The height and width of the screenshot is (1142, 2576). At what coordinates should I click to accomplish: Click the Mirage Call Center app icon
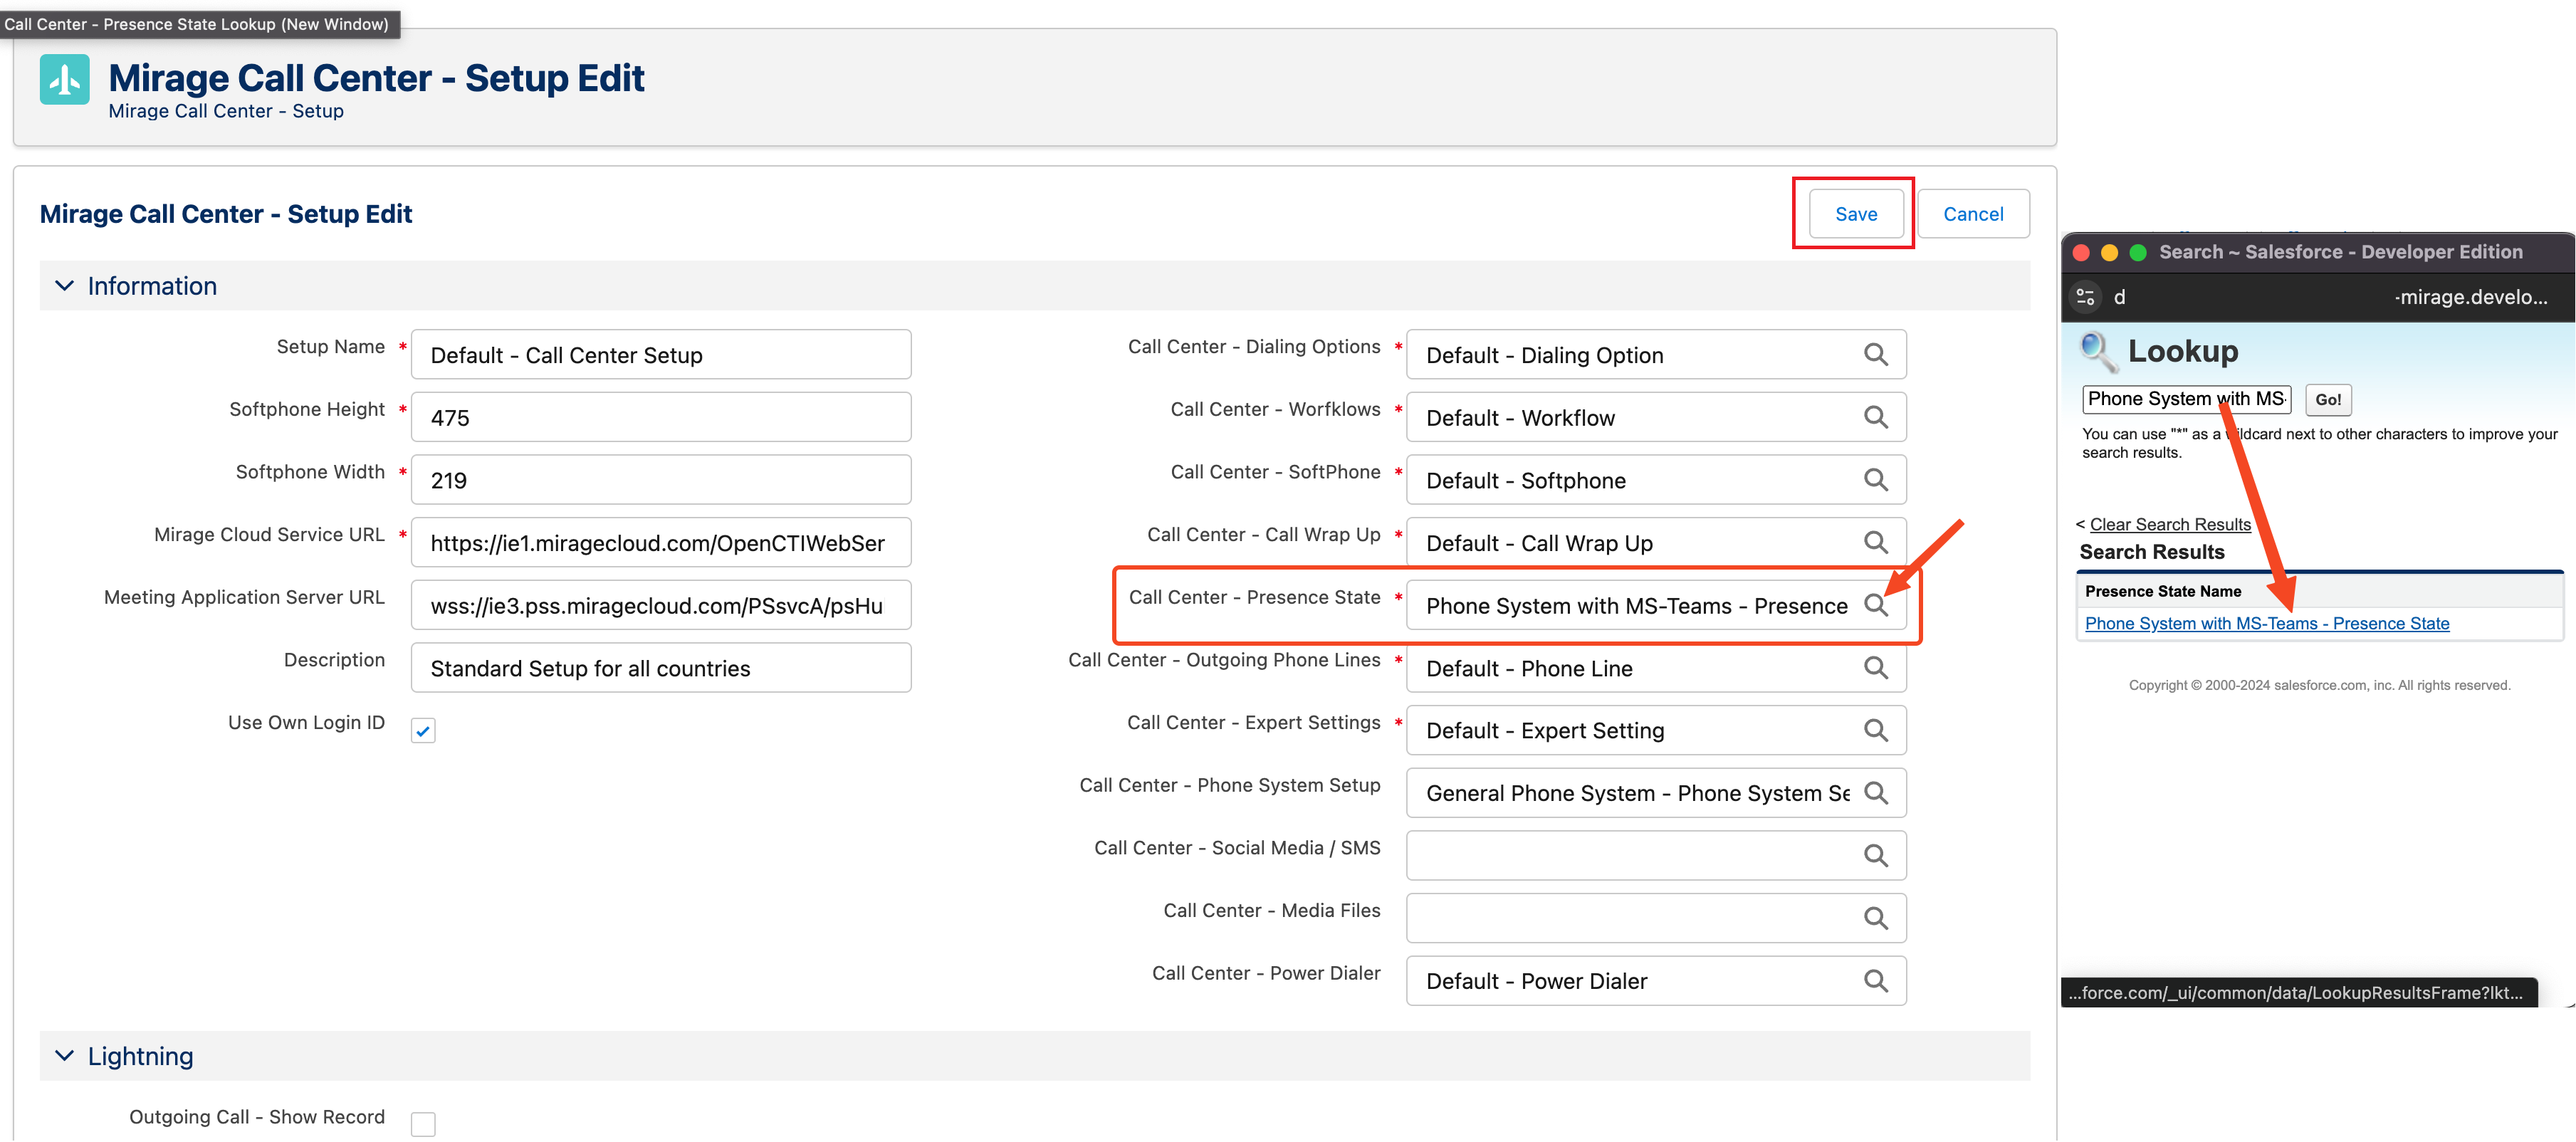click(65, 79)
